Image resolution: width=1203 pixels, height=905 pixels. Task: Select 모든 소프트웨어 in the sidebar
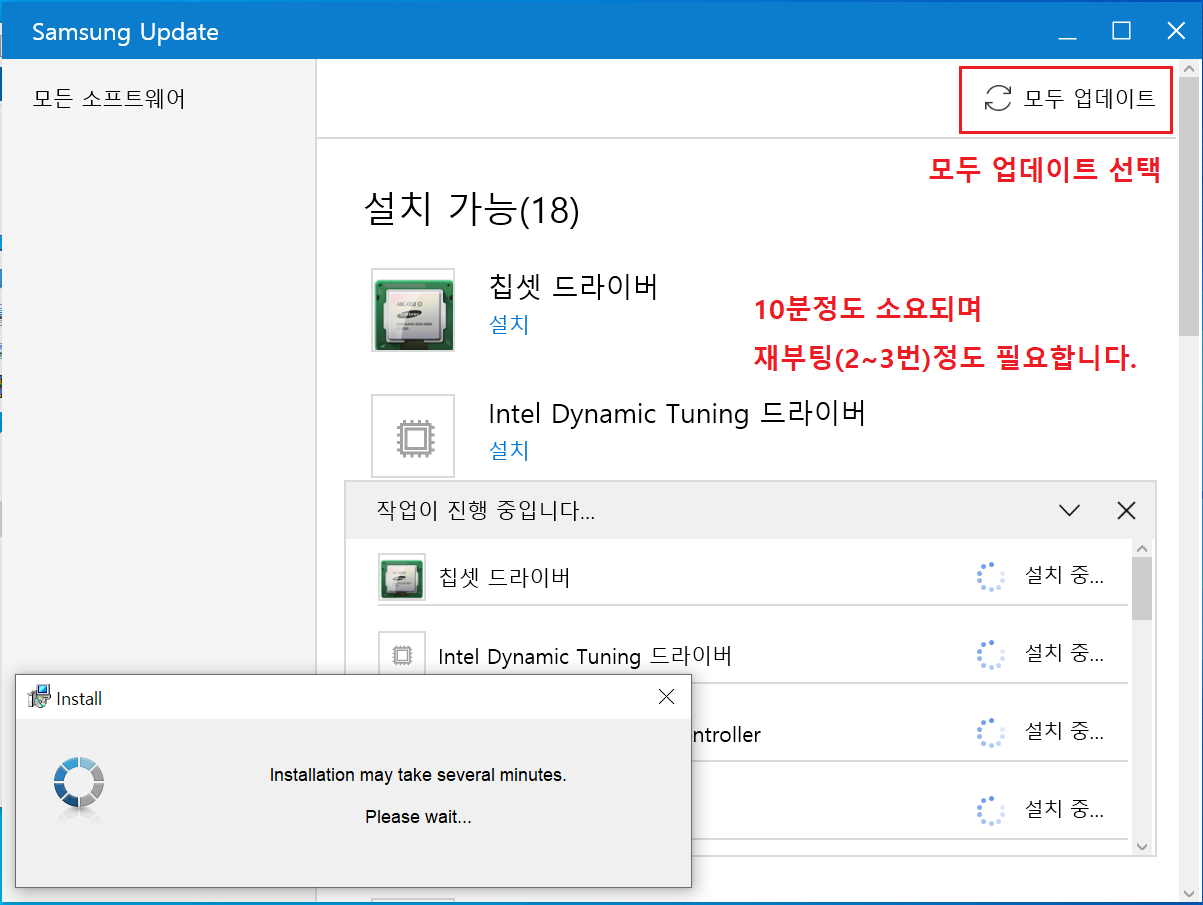click(x=109, y=98)
